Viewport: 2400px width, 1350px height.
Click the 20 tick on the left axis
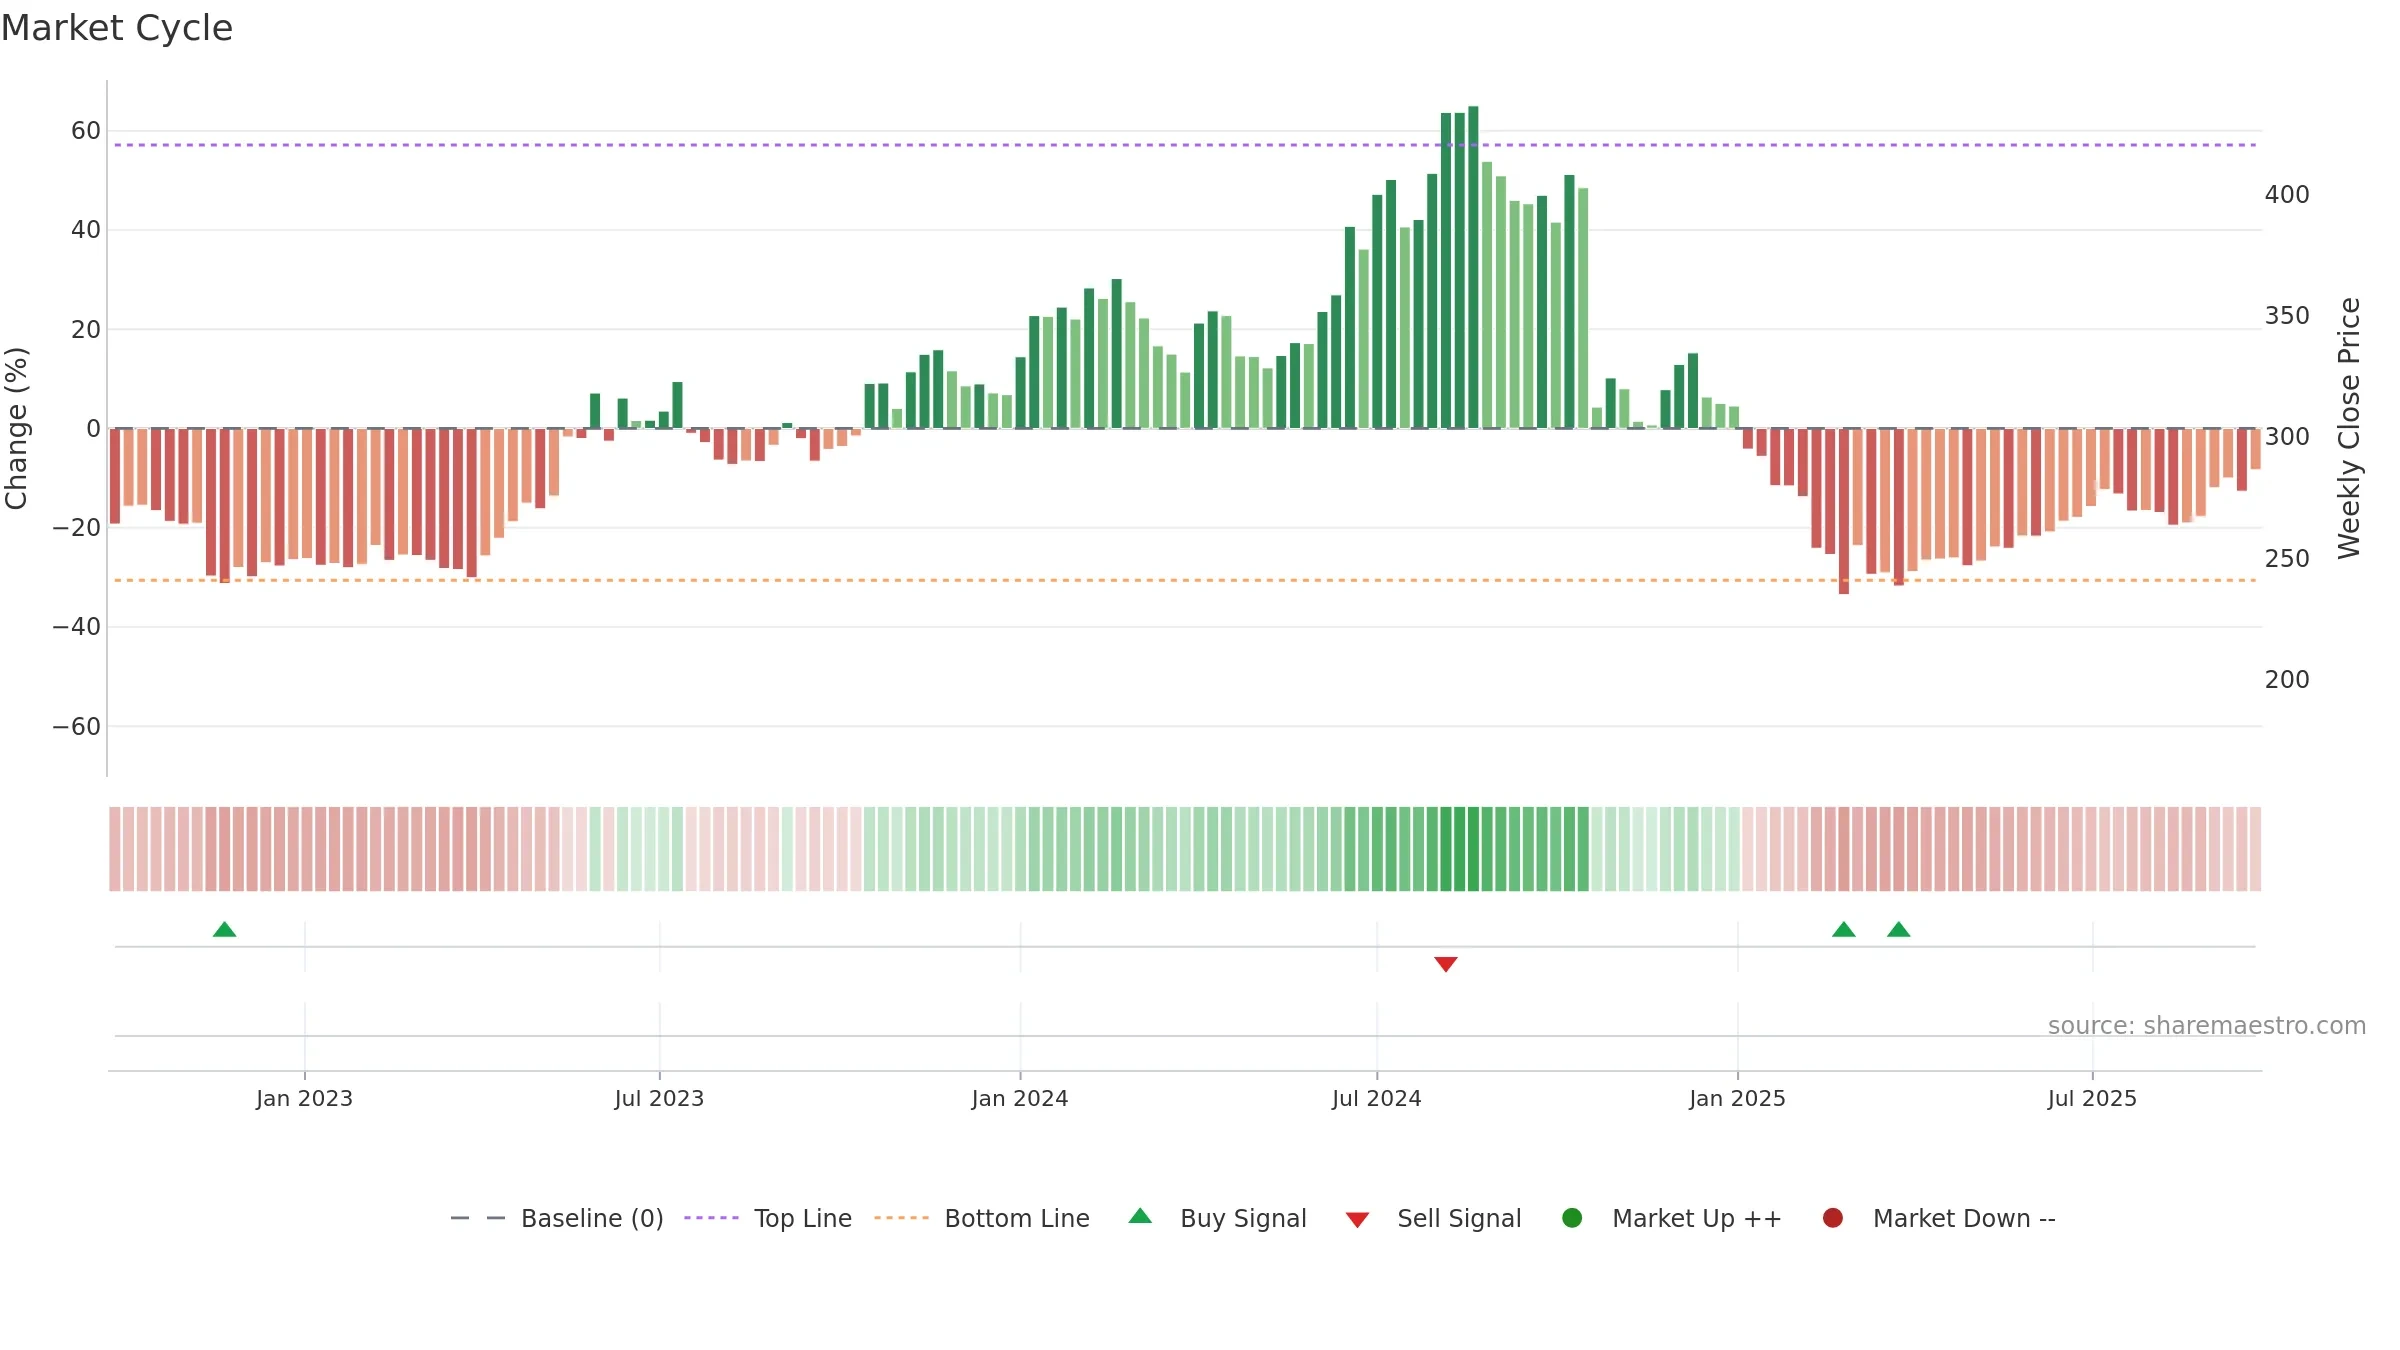pos(86,330)
